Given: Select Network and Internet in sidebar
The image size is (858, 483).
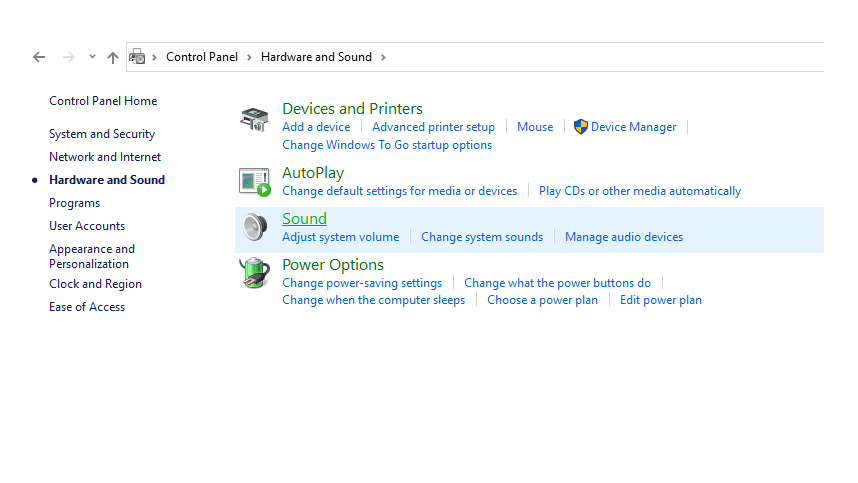Looking at the screenshot, I should (105, 157).
